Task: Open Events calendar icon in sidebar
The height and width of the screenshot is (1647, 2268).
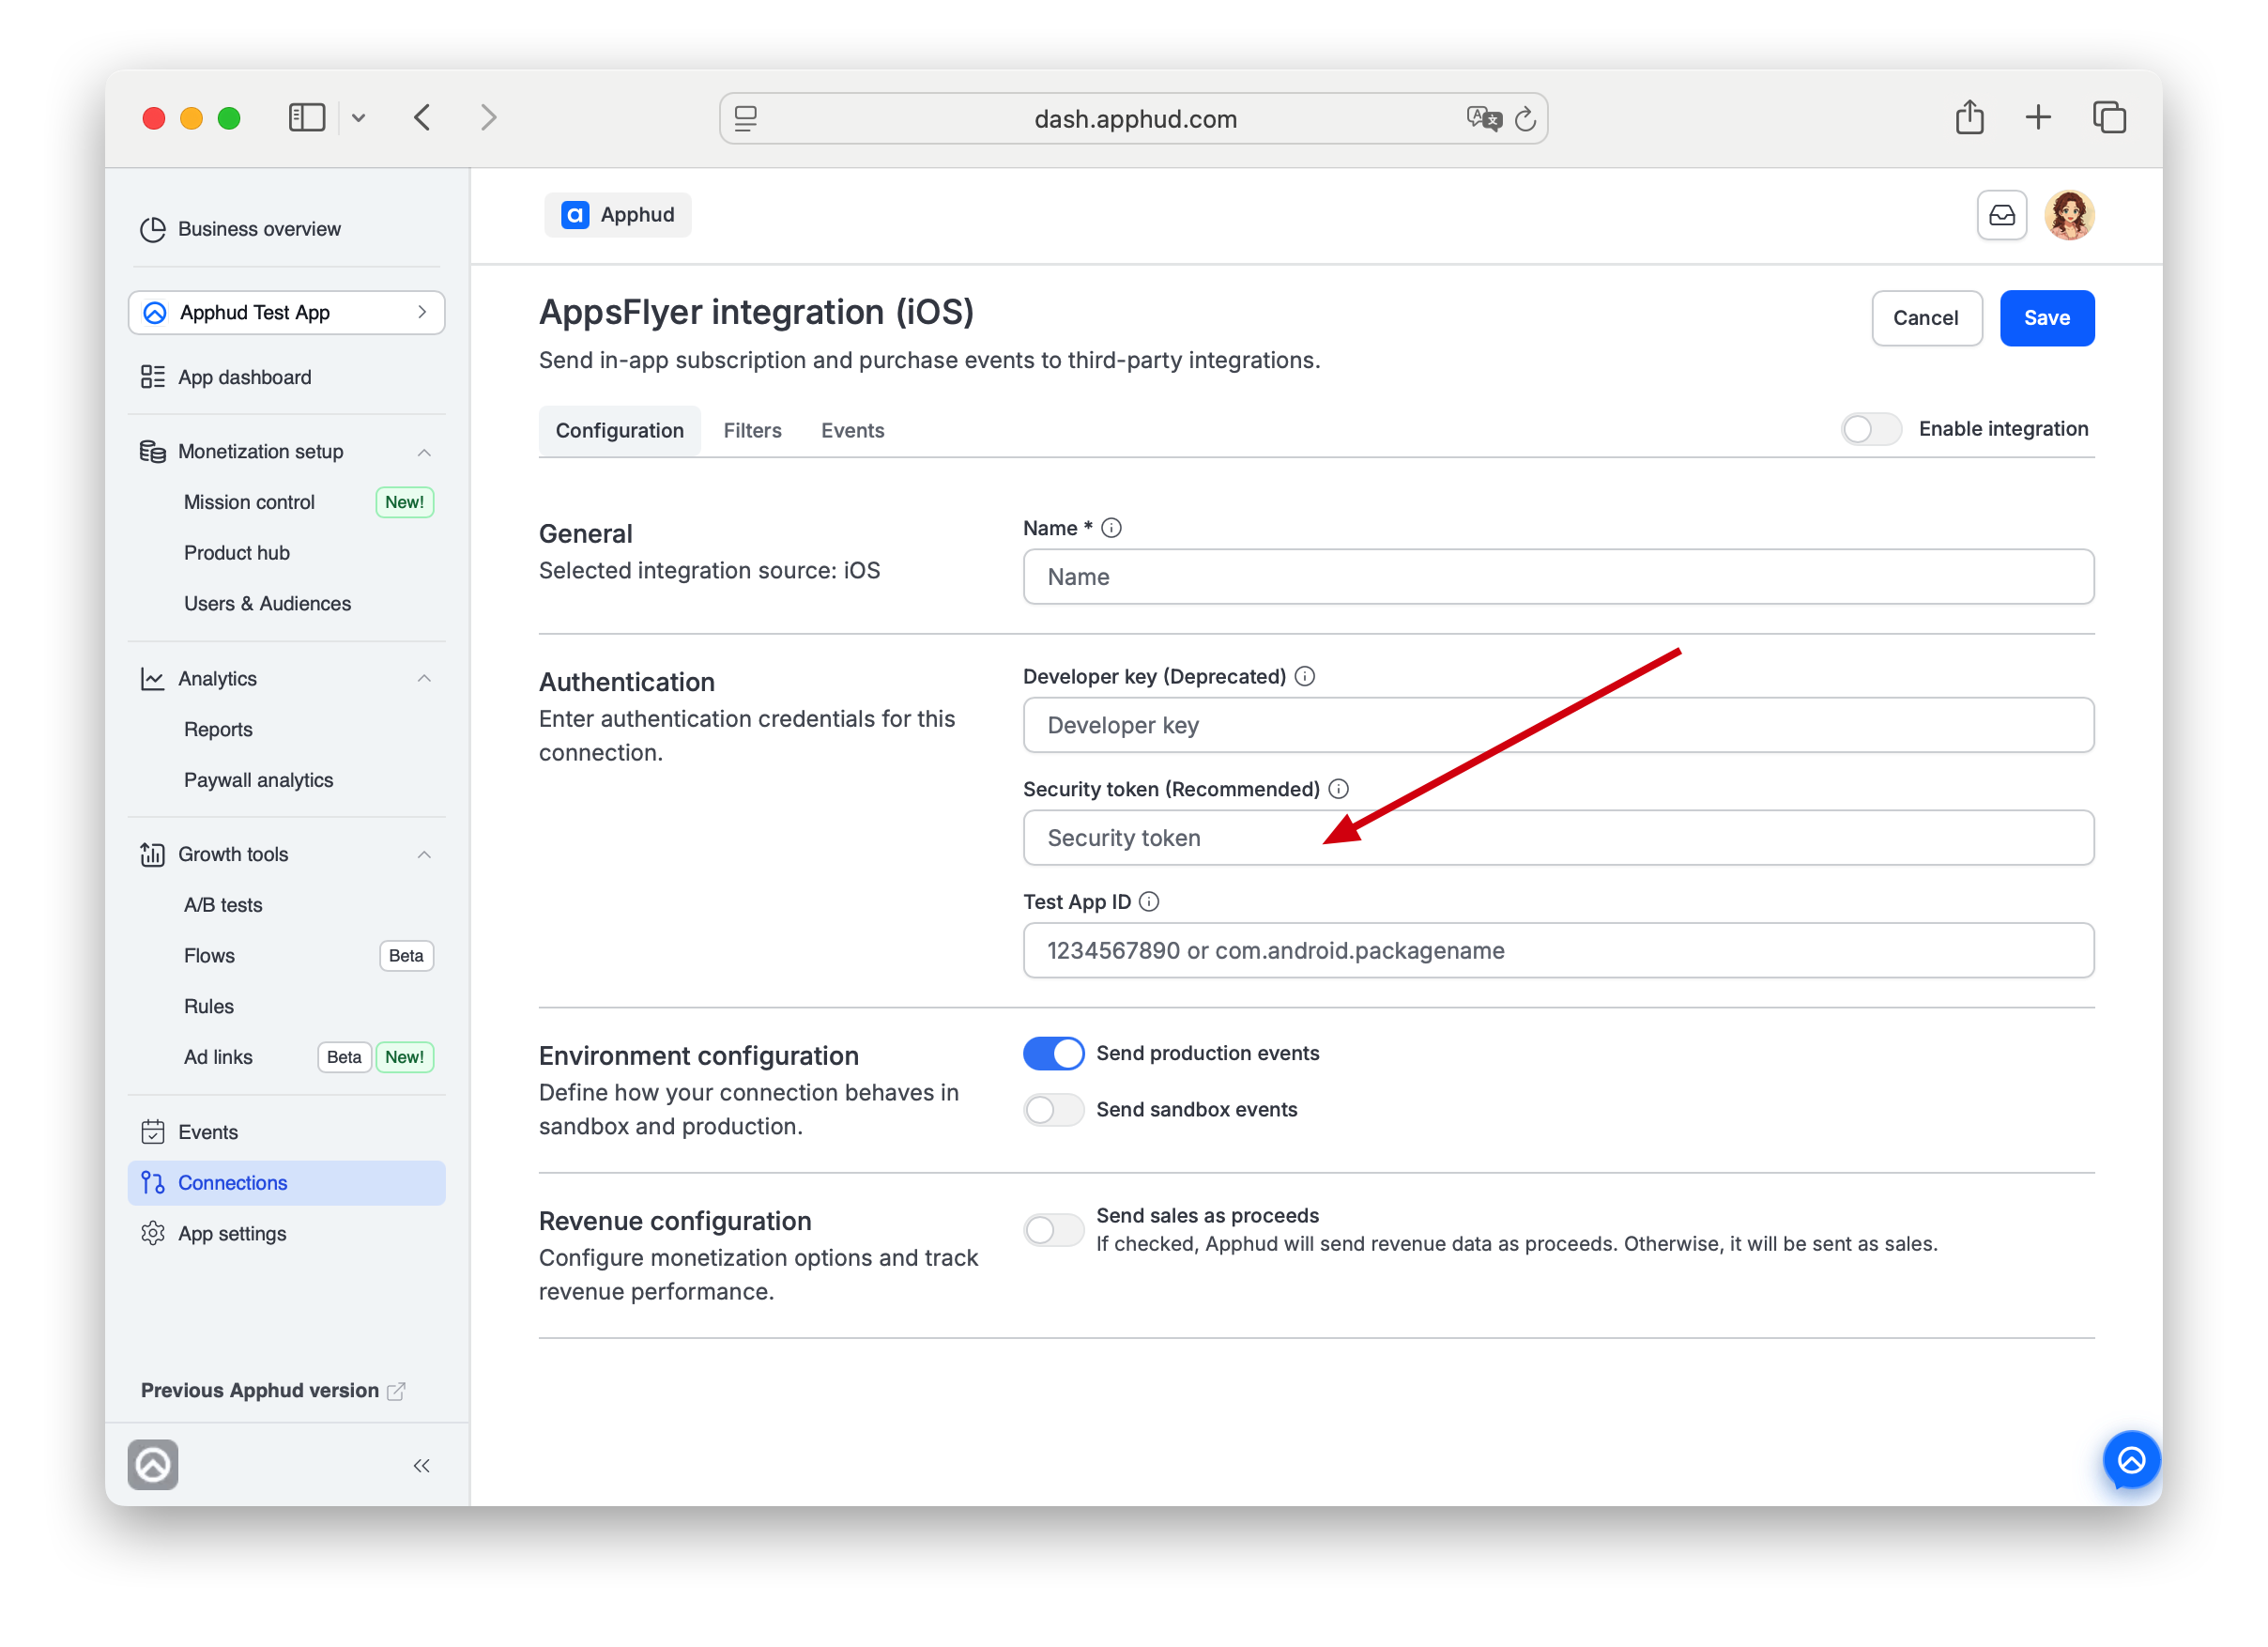Action: pyautogui.click(x=153, y=1132)
